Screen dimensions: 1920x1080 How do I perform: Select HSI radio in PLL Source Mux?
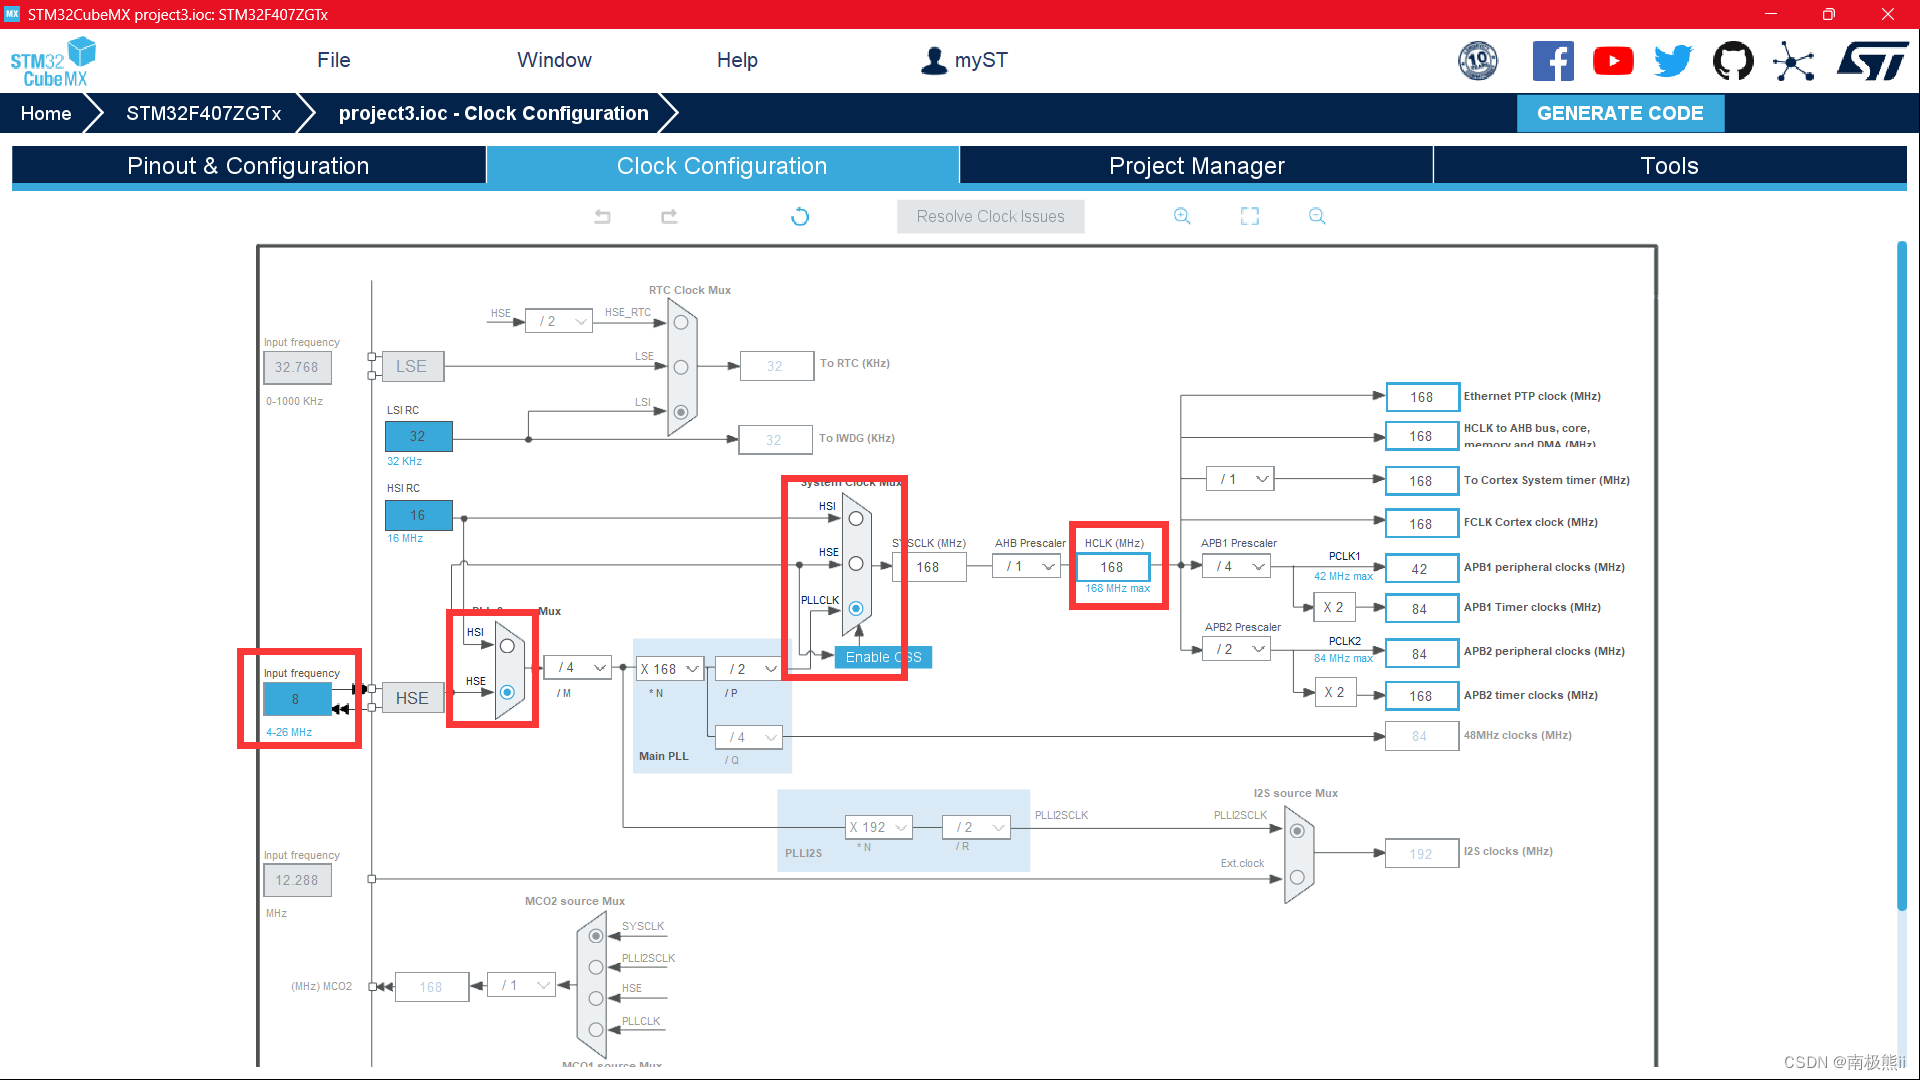coord(507,646)
